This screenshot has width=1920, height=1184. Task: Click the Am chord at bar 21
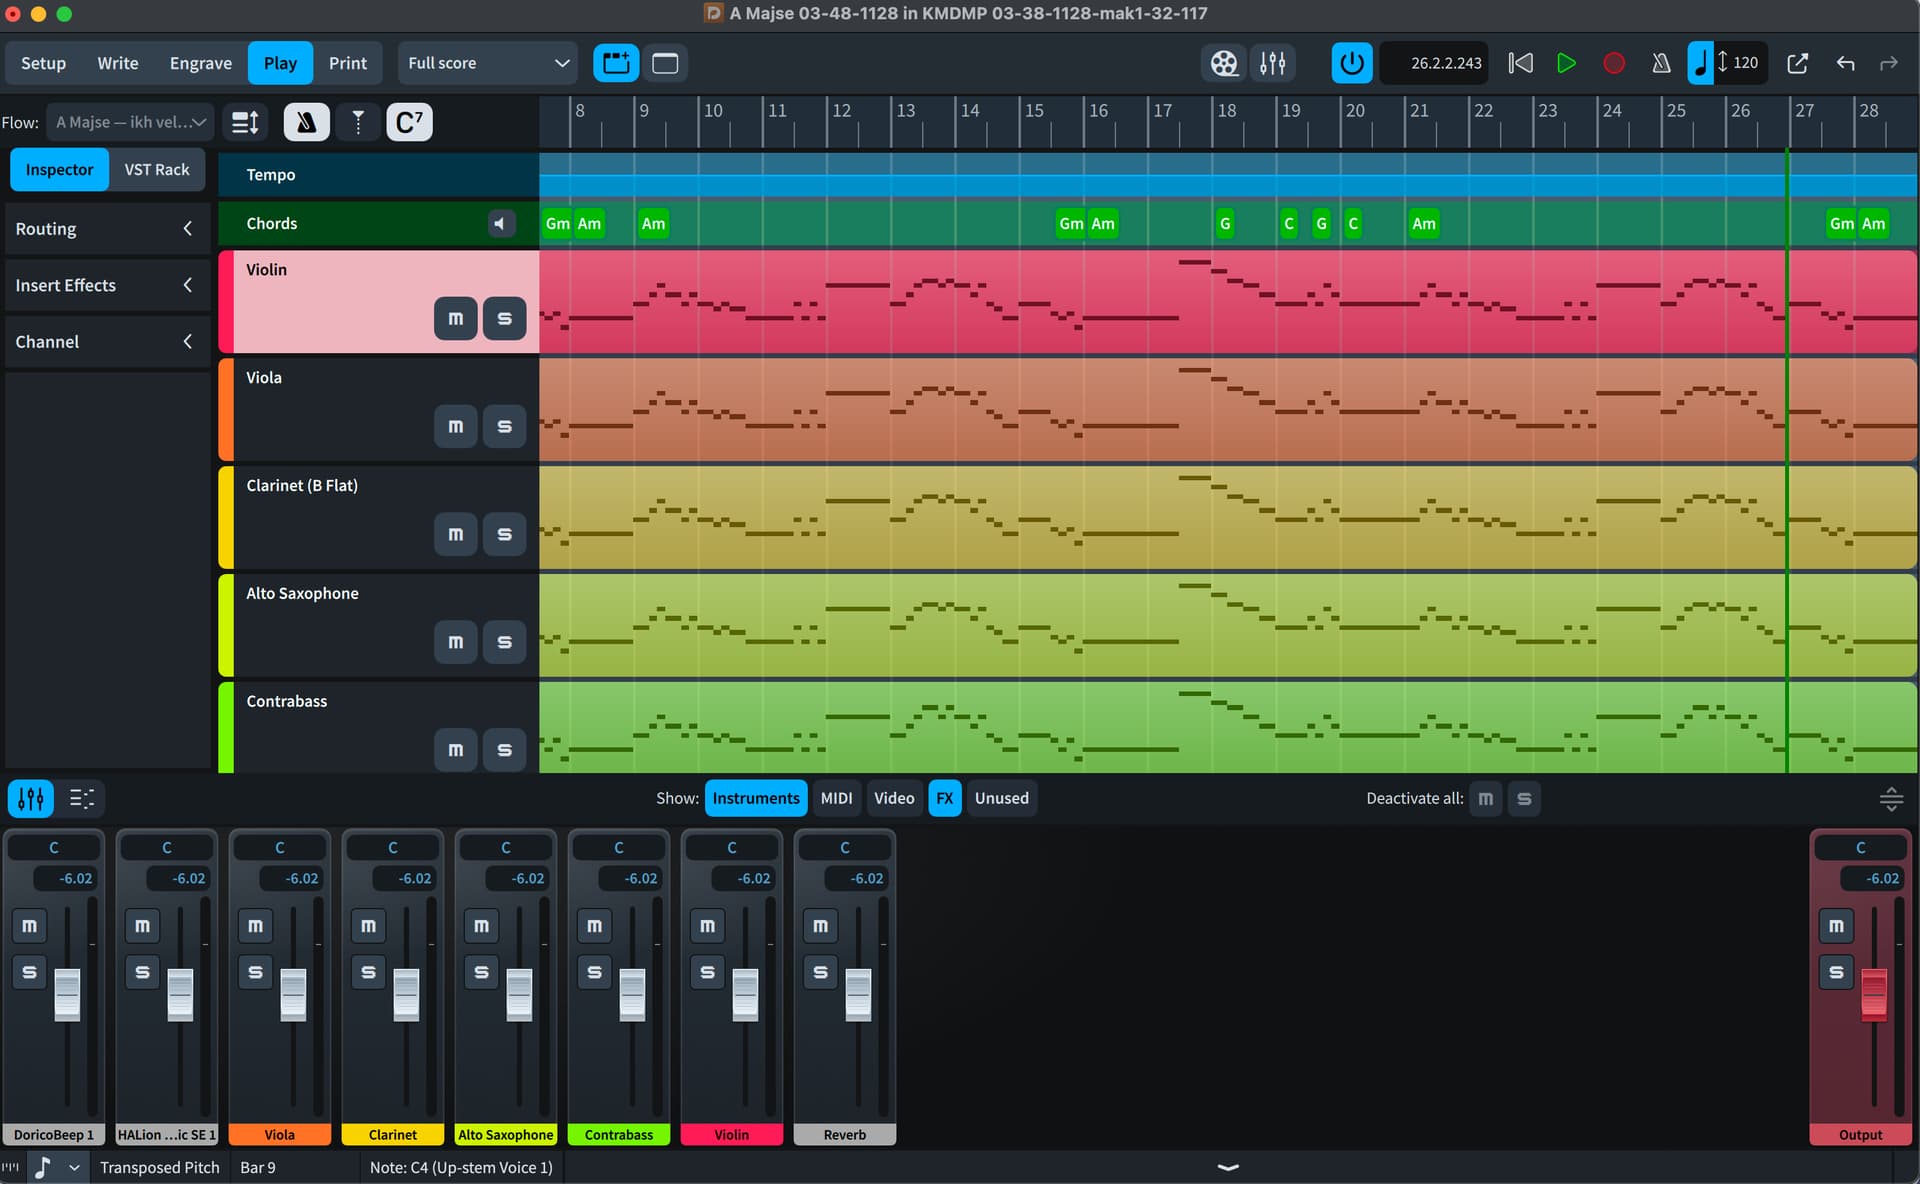tap(1423, 224)
